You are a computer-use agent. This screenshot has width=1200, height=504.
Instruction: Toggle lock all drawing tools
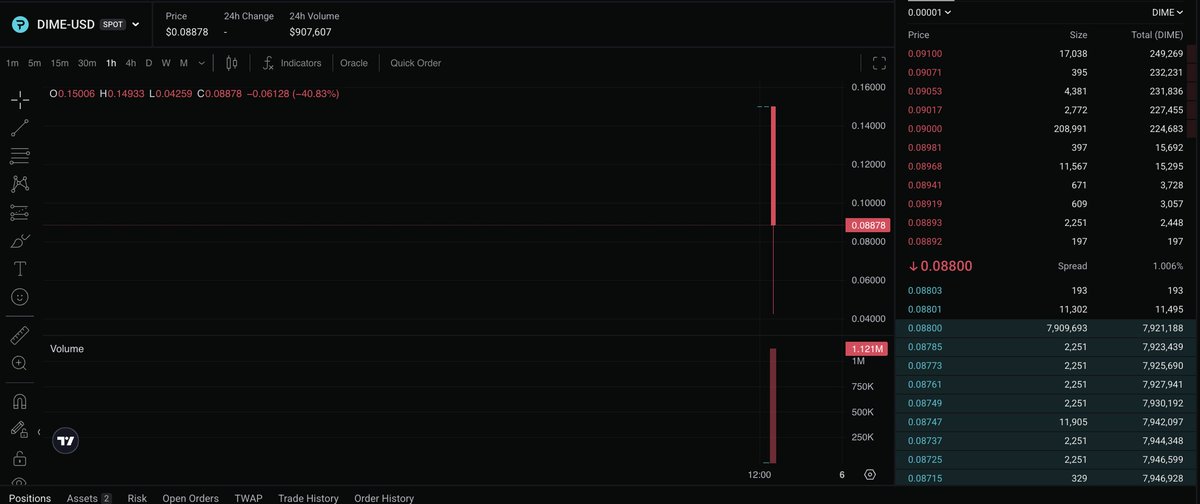point(19,459)
